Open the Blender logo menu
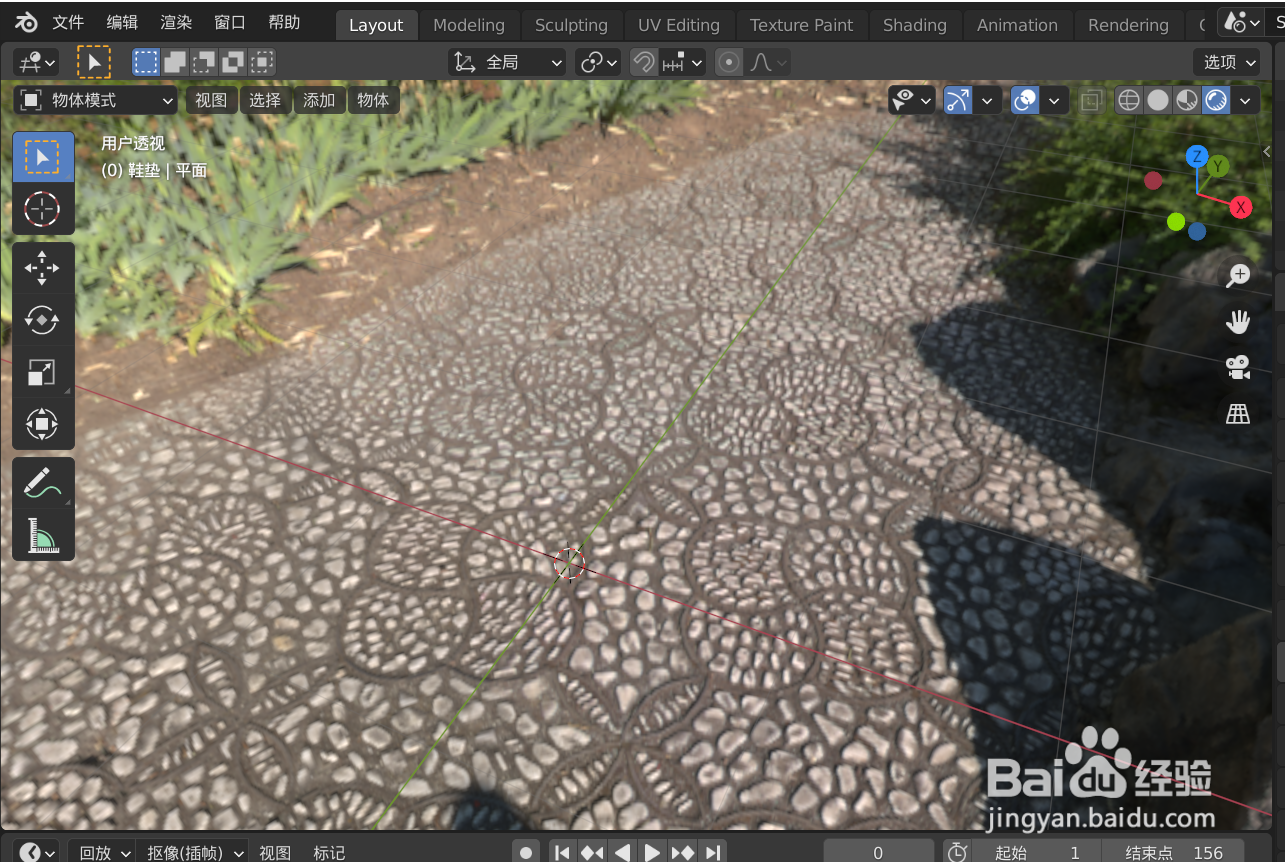The width and height of the screenshot is (1285, 862). (x=26, y=22)
